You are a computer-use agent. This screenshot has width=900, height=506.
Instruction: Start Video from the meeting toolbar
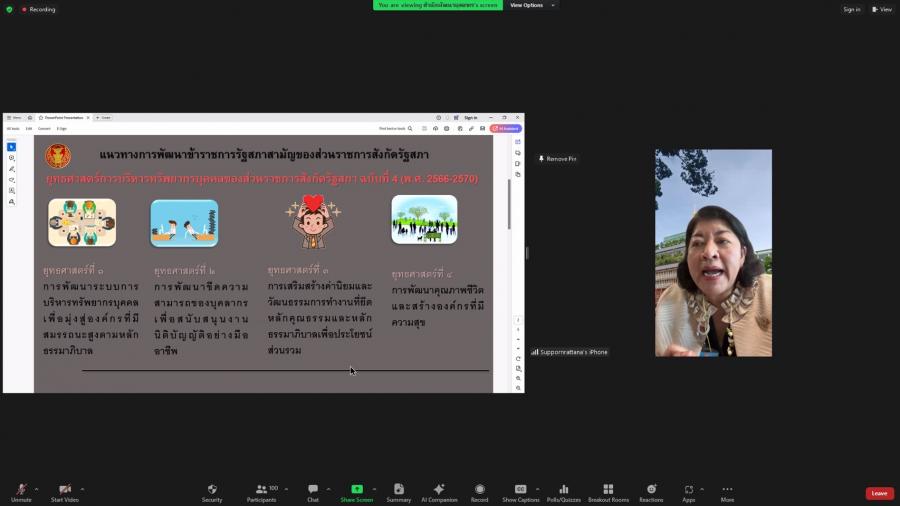pyautogui.click(x=64, y=492)
